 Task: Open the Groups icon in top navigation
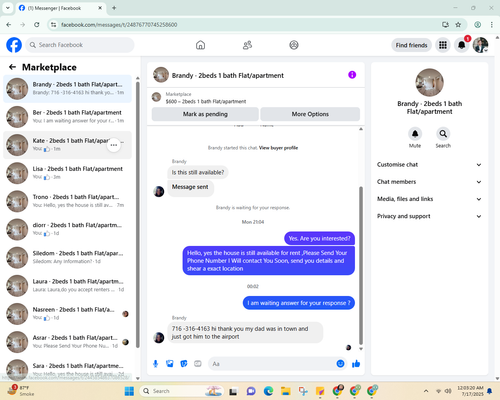294,45
